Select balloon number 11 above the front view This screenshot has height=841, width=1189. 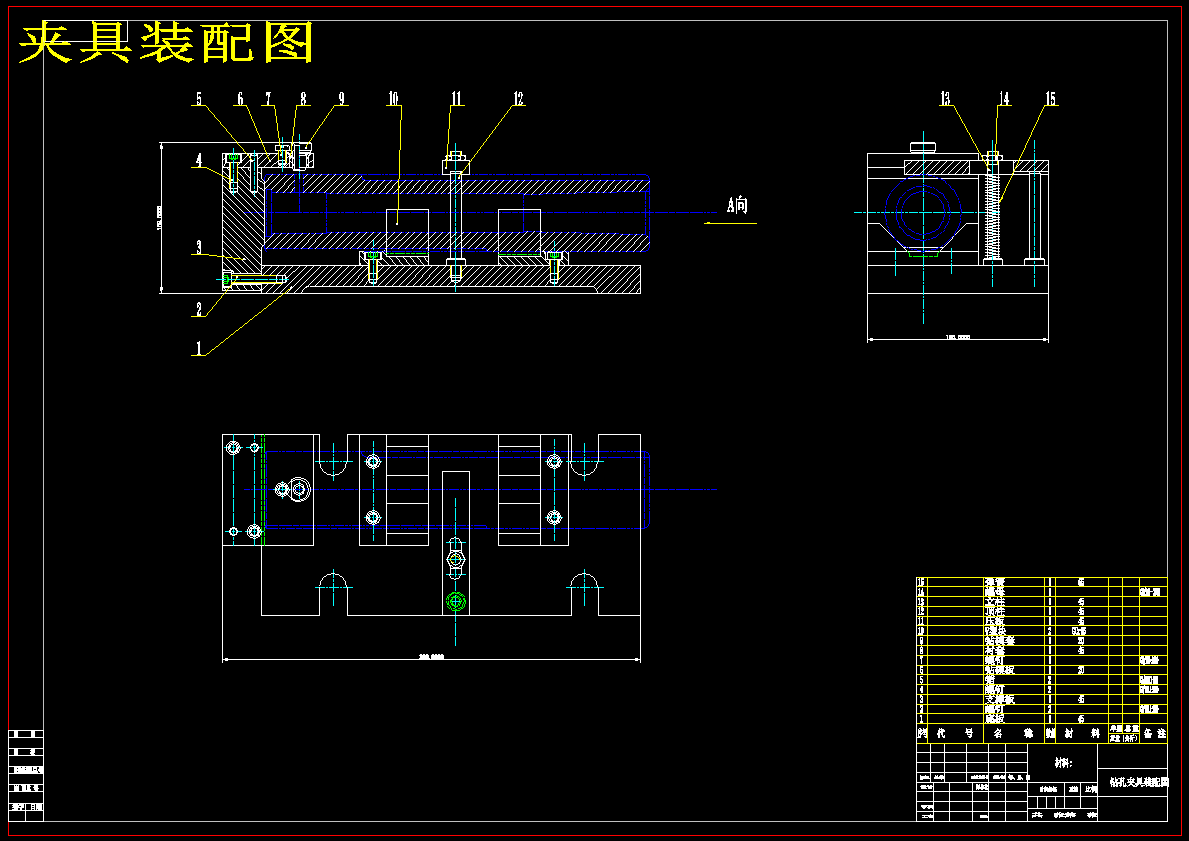point(456,99)
